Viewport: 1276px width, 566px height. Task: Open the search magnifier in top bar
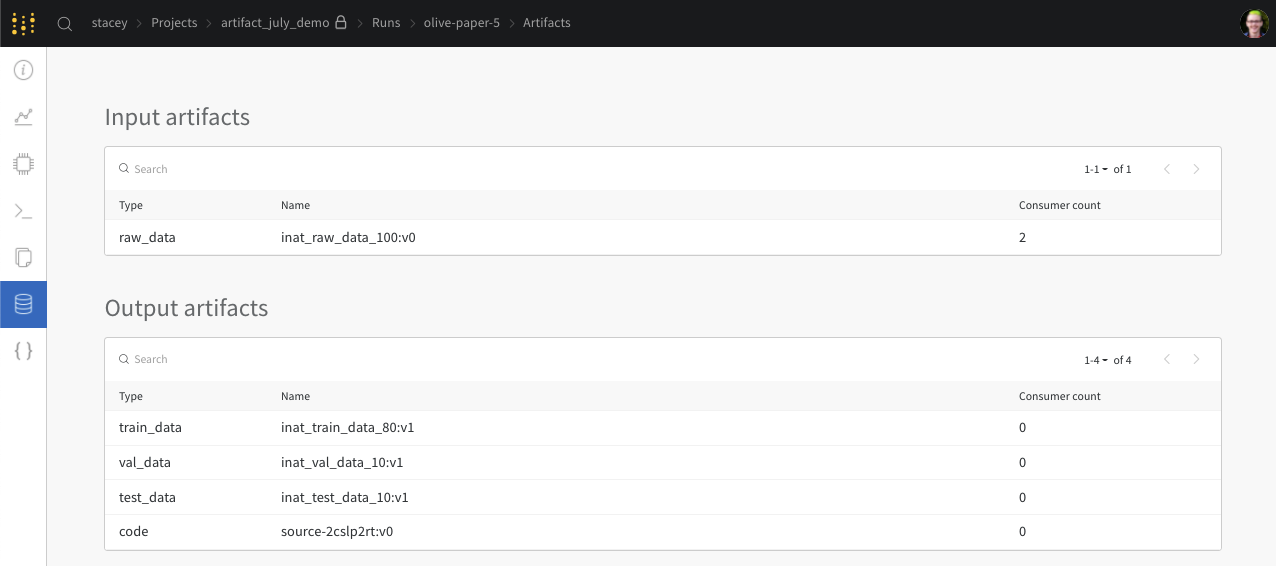[65, 23]
